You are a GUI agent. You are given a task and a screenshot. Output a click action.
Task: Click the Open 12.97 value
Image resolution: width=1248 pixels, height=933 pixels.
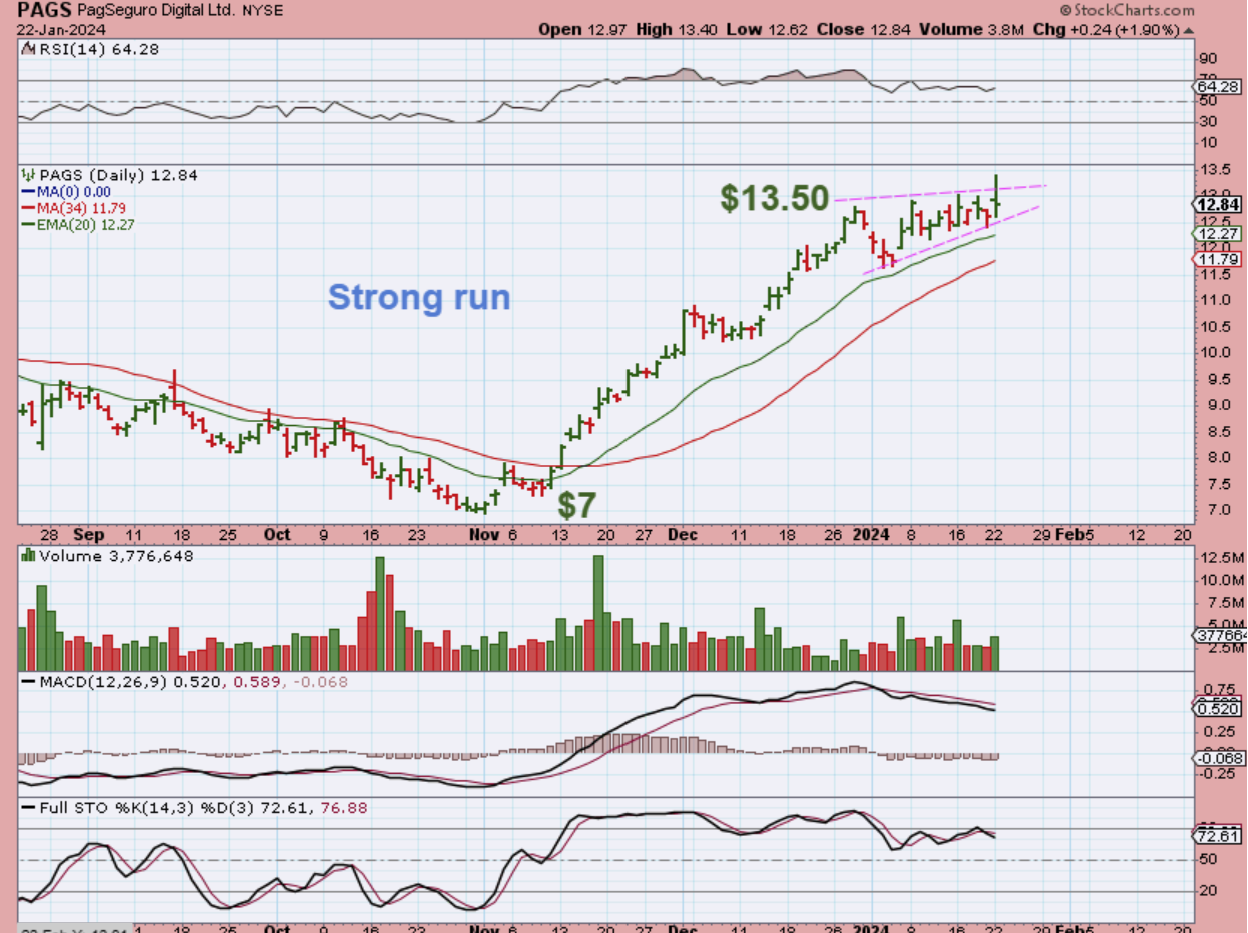(x=582, y=29)
